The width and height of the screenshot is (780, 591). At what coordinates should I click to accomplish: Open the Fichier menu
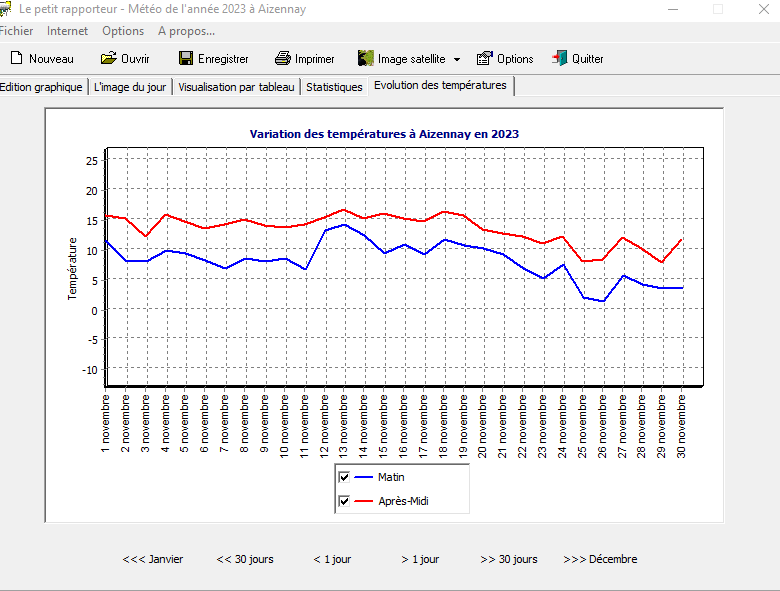pyautogui.click(x=15, y=31)
